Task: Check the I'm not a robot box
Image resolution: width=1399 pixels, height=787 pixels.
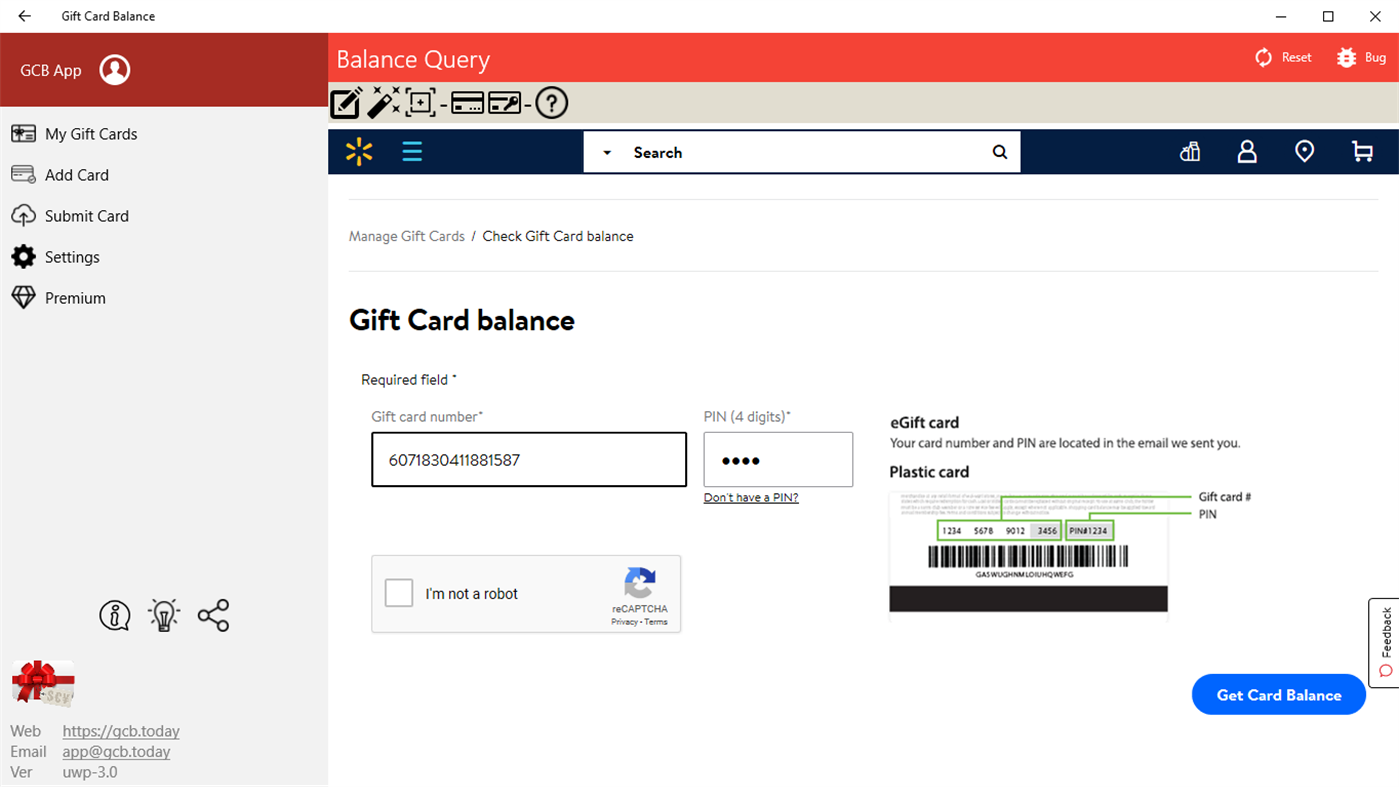Action: pyautogui.click(x=399, y=592)
